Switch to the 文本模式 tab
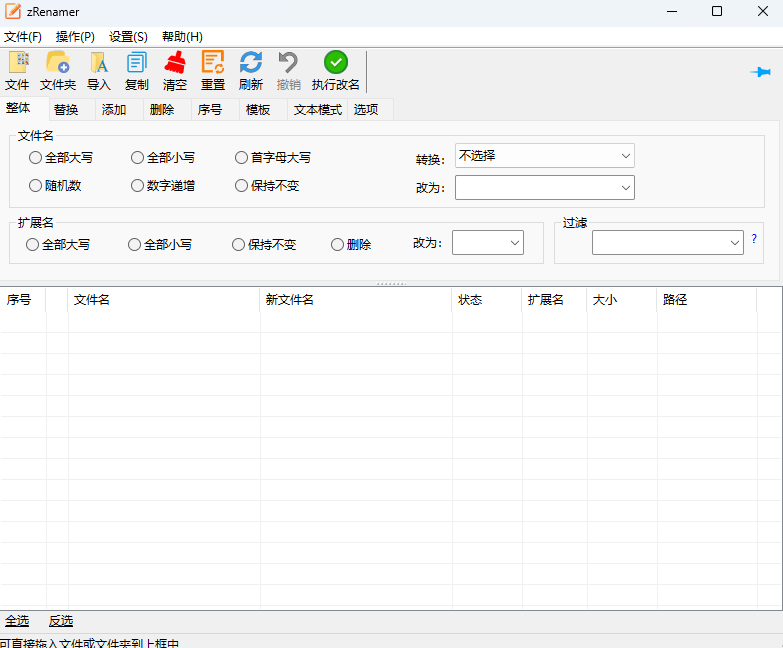The image size is (783, 648). 318,110
